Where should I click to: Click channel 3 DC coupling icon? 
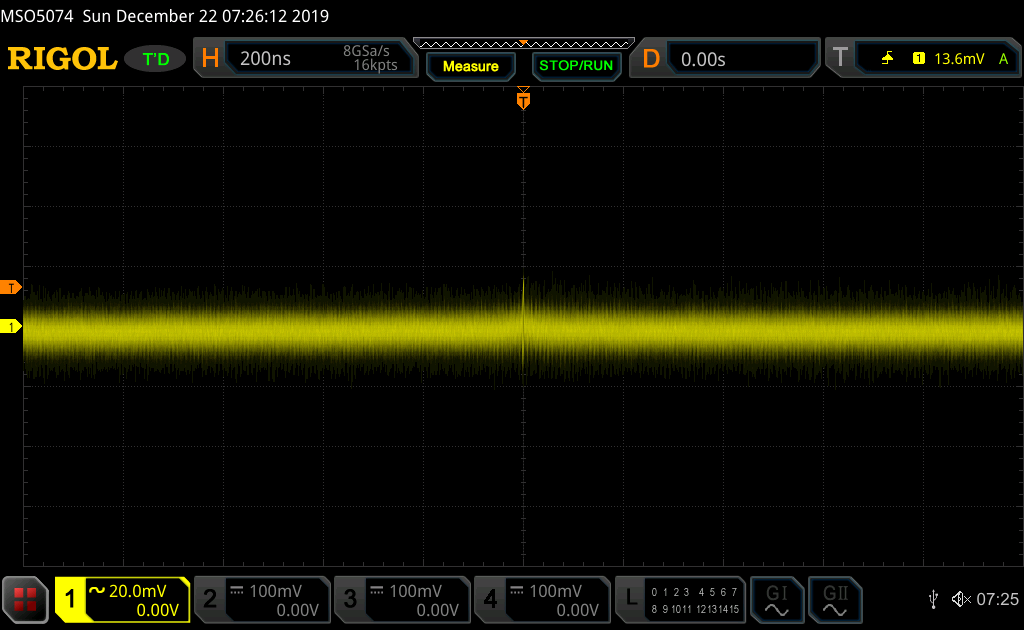click(377, 590)
